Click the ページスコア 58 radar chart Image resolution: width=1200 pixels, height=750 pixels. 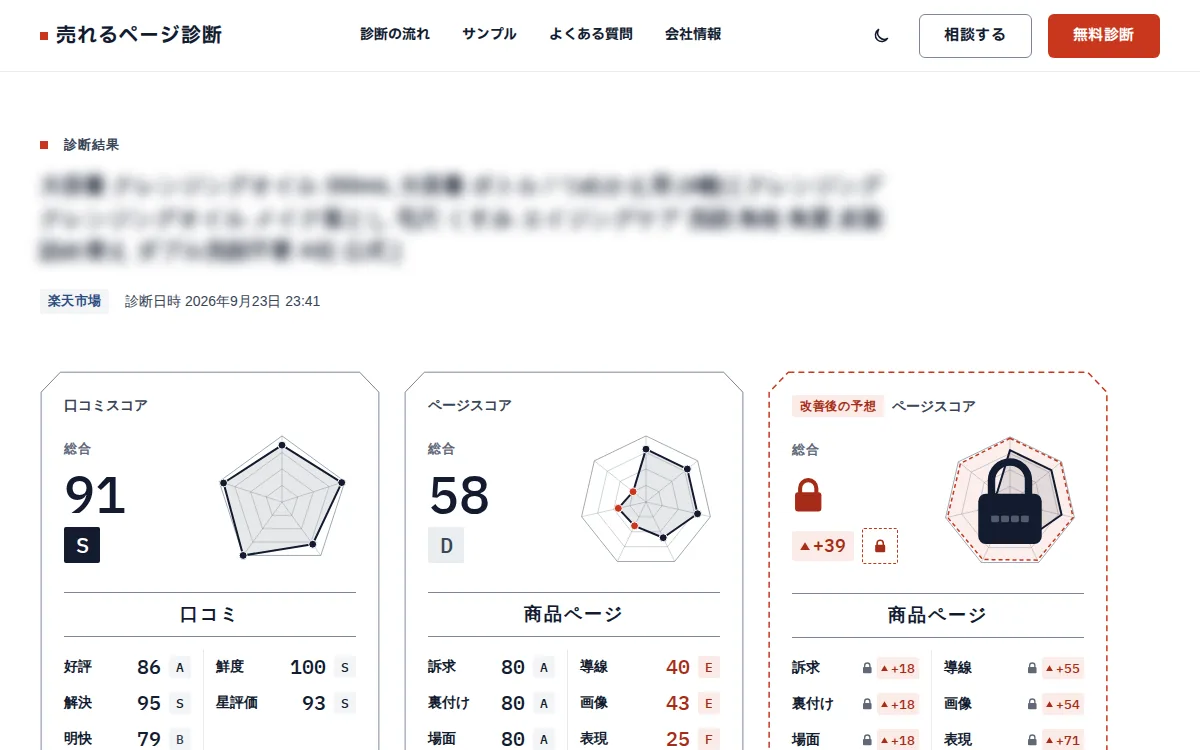click(647, 500)
